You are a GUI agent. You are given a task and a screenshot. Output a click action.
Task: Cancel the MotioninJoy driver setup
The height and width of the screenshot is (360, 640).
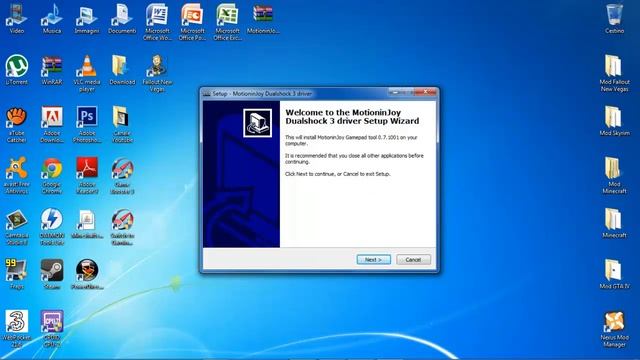pos(413,260)
